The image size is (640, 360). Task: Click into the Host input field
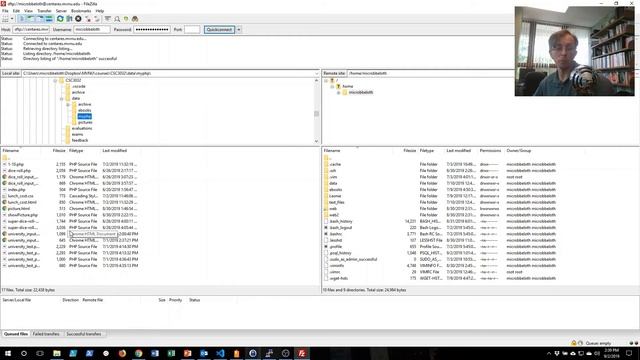point(31,29)
